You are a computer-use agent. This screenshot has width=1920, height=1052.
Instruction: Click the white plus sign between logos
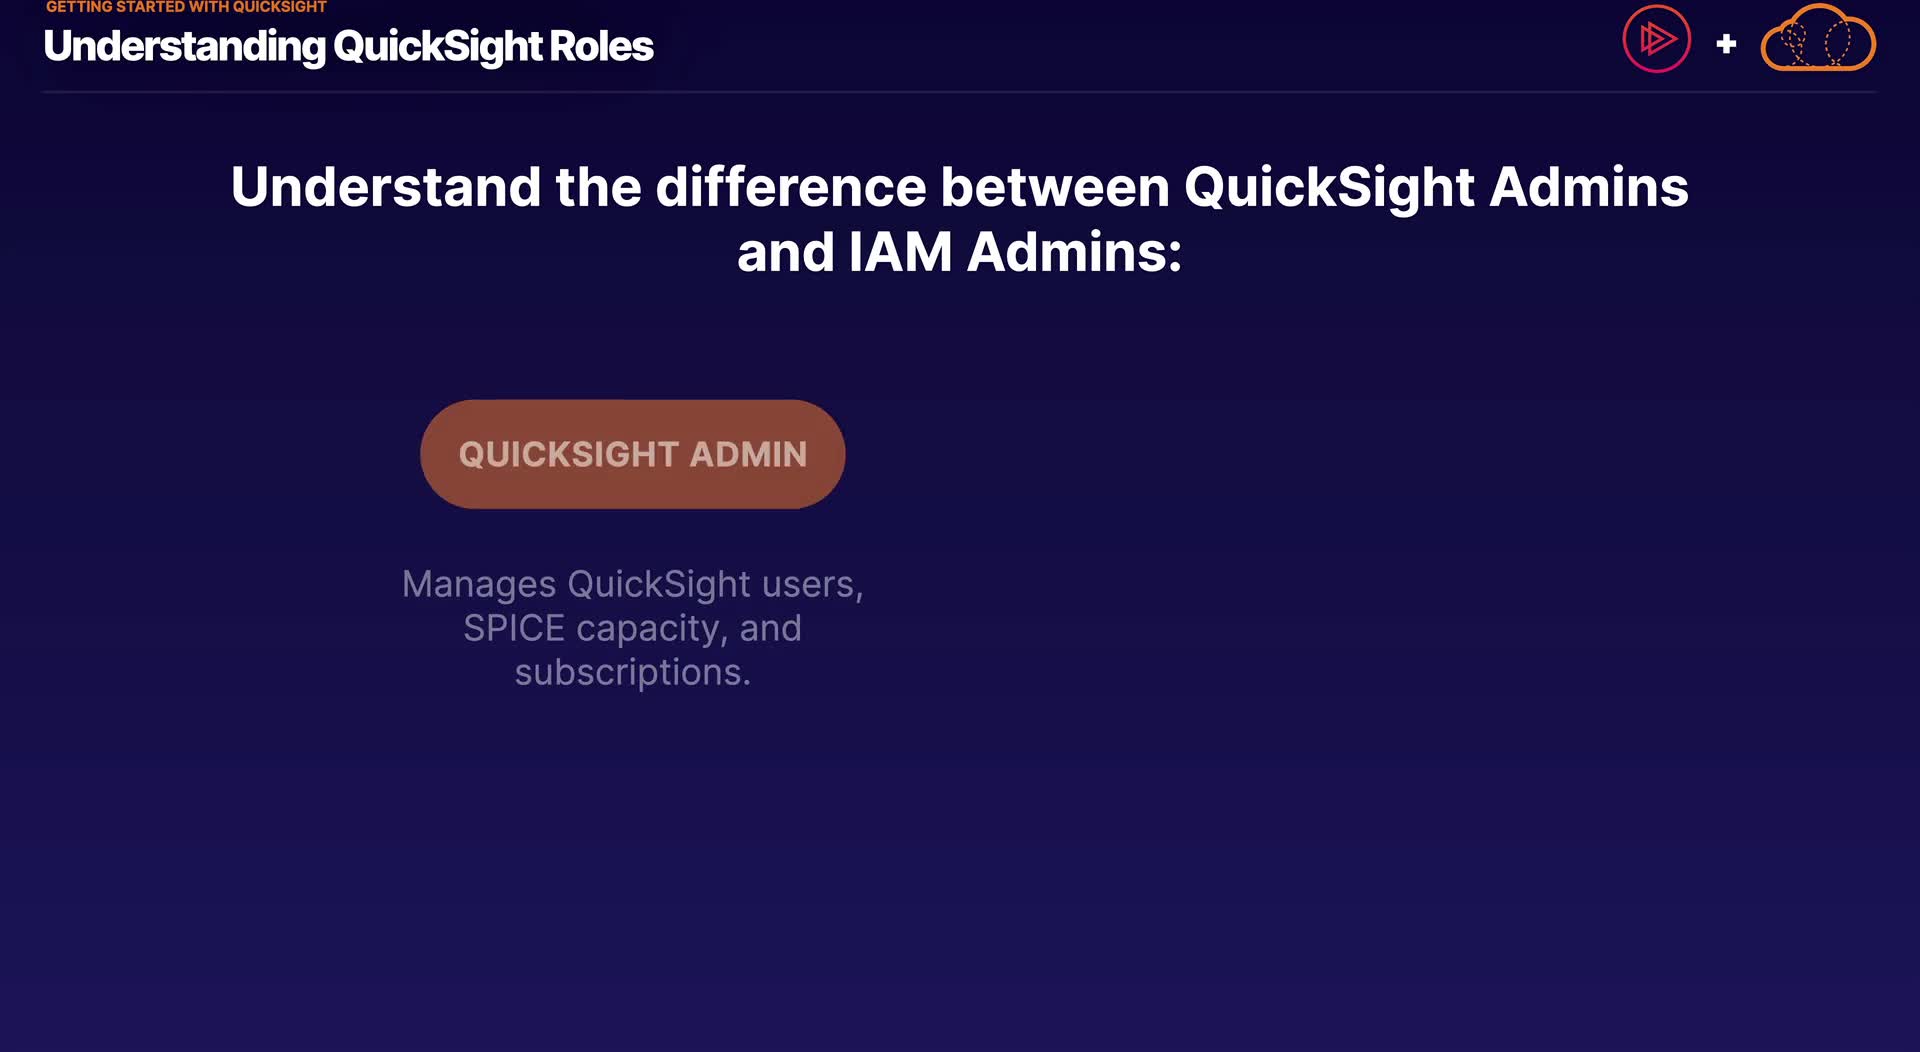pos(1726,44)
